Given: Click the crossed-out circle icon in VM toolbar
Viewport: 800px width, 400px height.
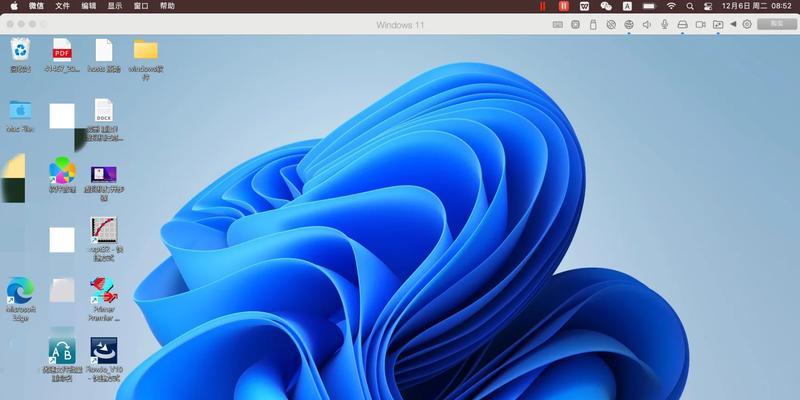Looking at the screenshot, I should [611, 24].
